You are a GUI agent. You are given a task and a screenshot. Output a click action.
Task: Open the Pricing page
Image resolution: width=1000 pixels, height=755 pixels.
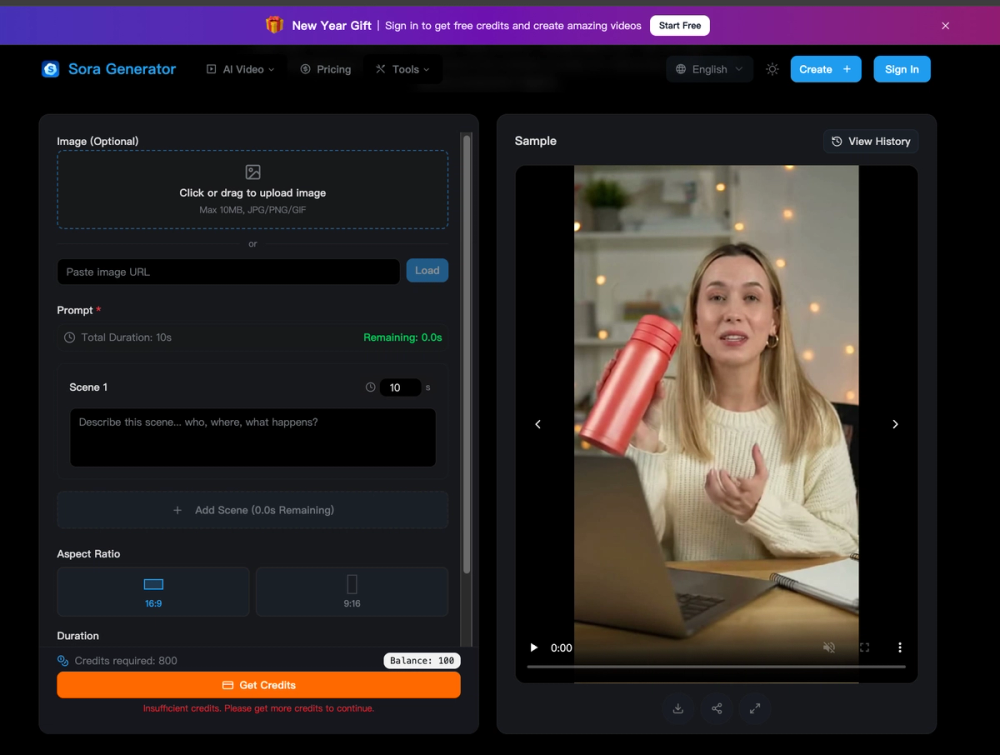click(x=325, y=69)
